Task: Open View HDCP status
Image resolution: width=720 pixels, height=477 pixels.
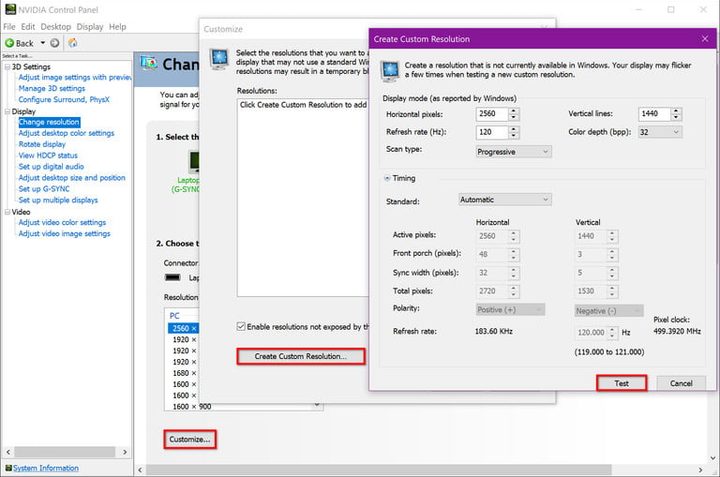Action: [48, 155]
